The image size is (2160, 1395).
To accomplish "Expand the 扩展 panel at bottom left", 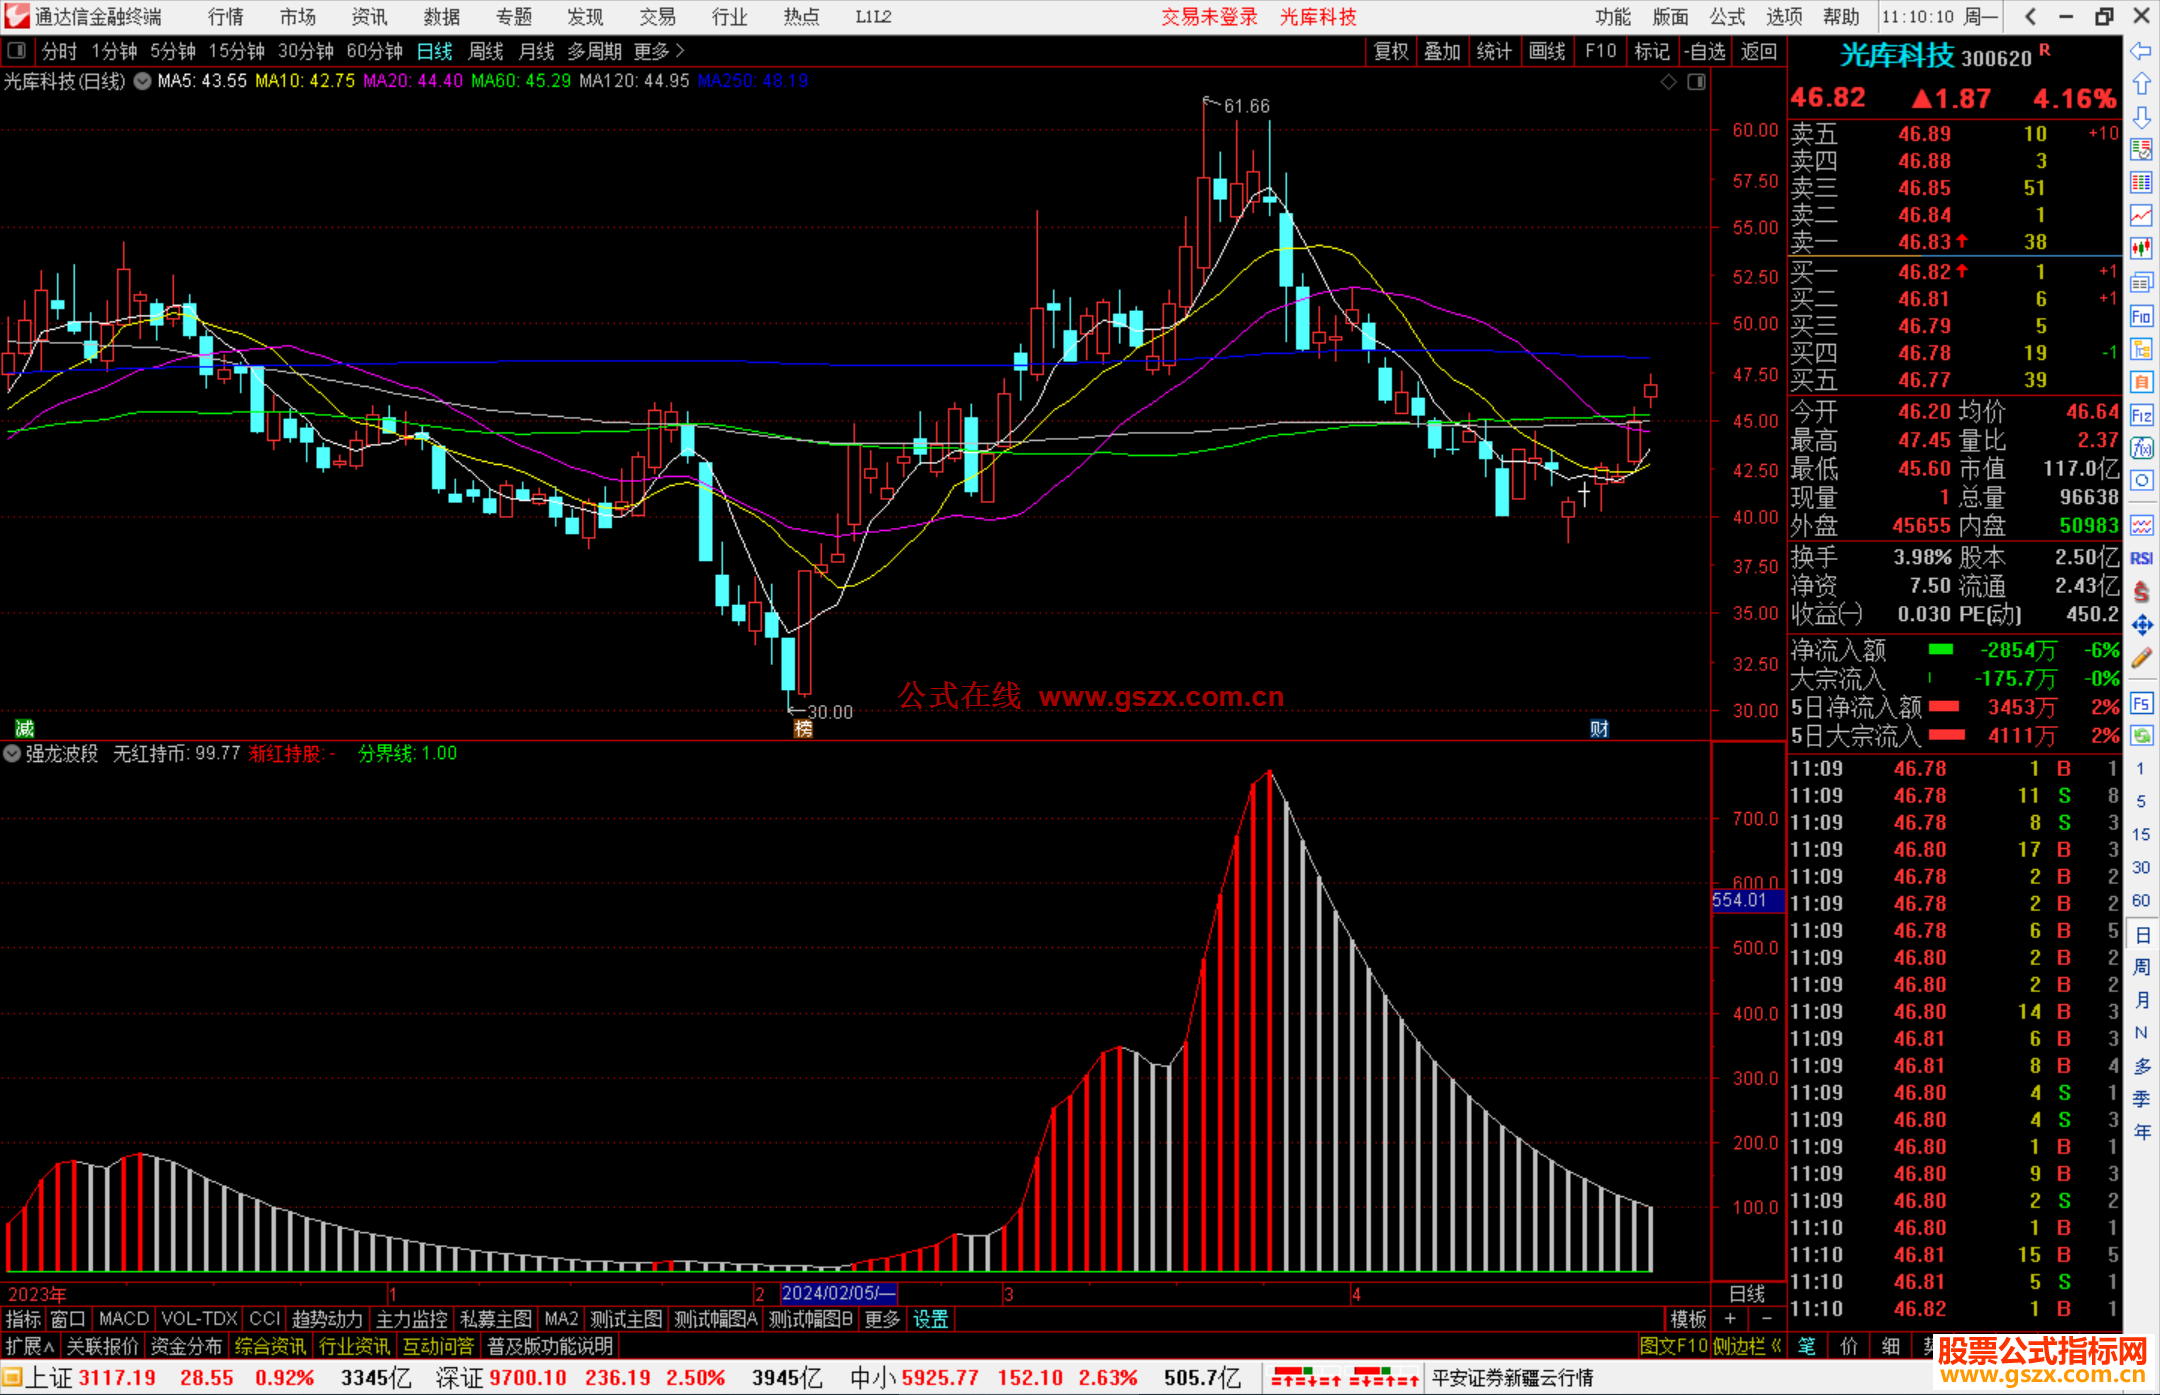I will [x=29, y=1346].
